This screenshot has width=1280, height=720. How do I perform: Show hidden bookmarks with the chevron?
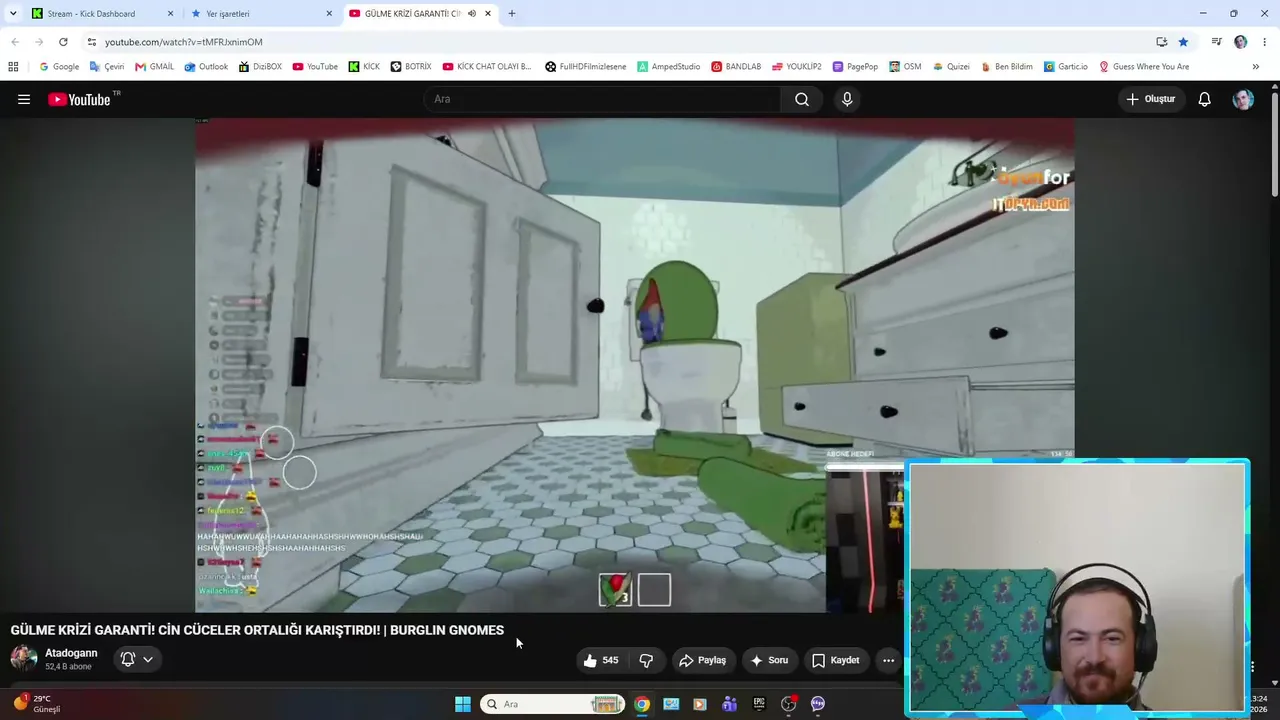1256,67
